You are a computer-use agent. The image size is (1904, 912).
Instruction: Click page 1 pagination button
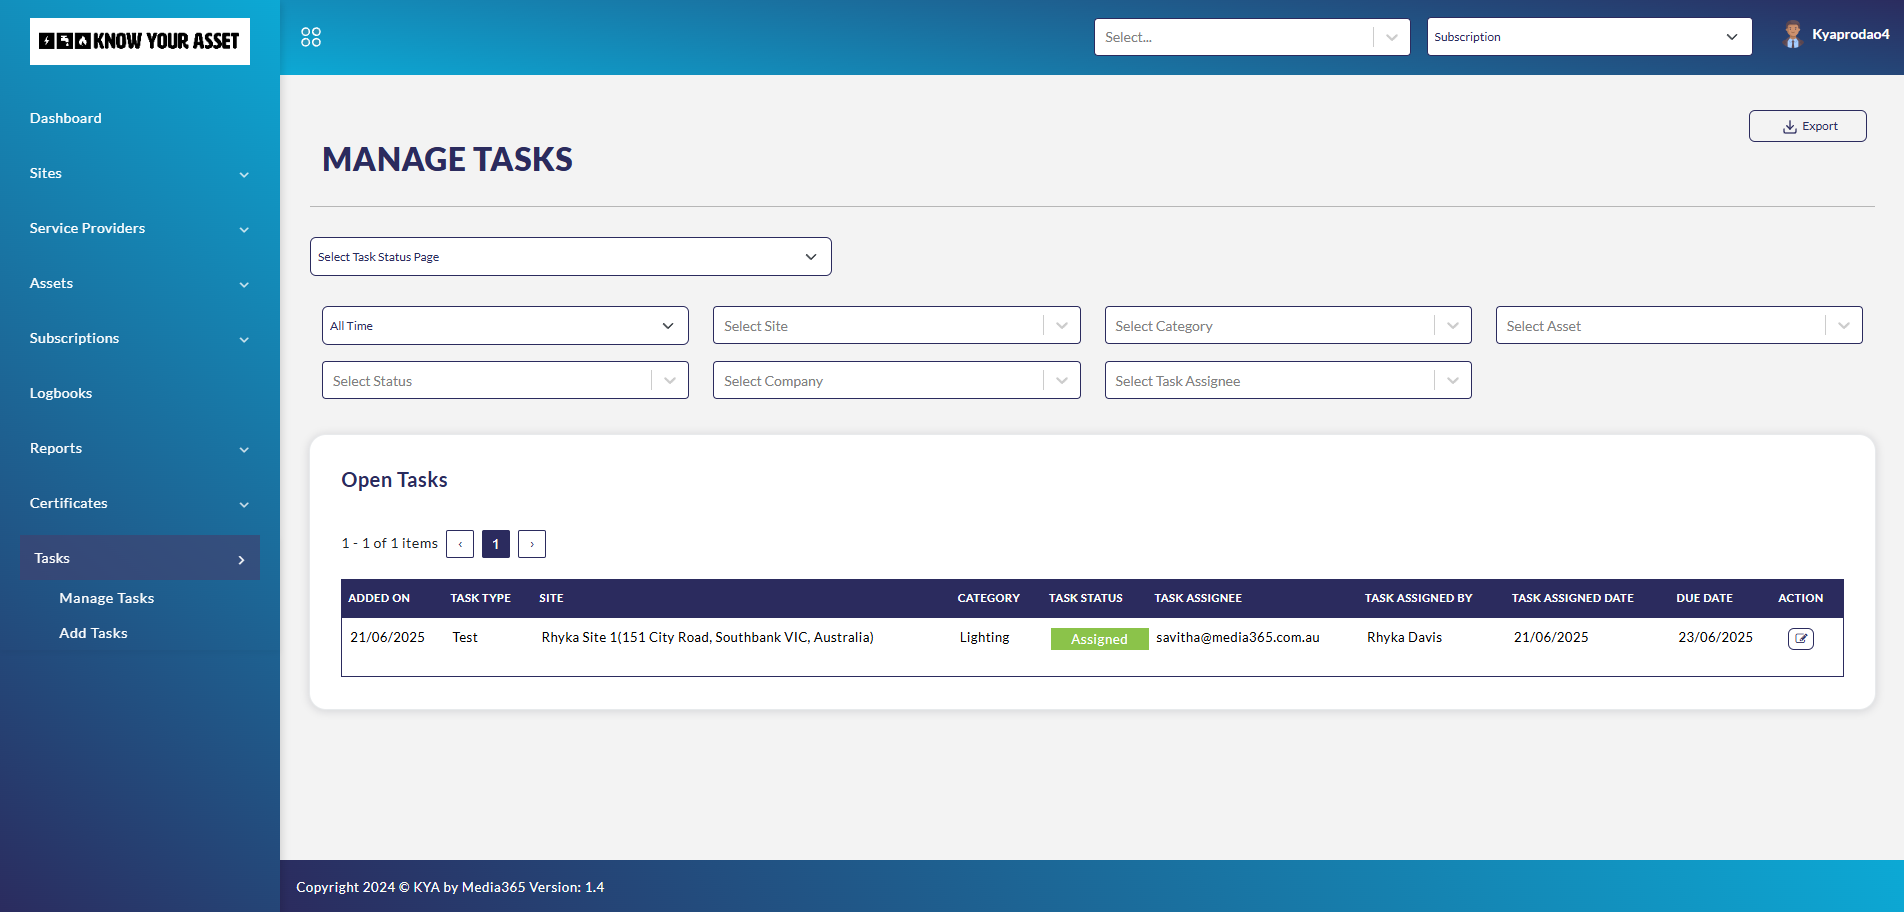pos(496,544)
